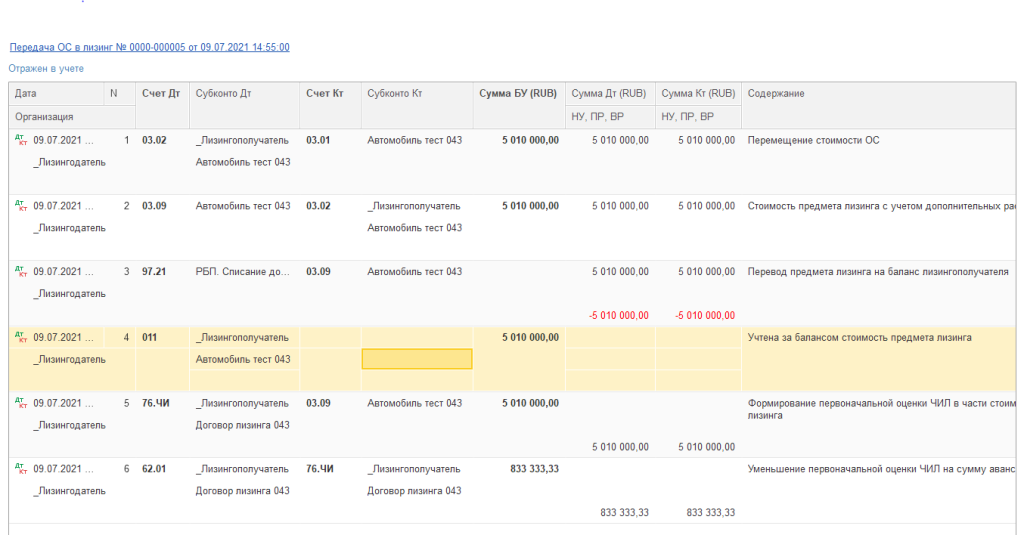Click the Дт/Кт icon in highlighted row 4
Viewport: 1024px width, 535px height.
pyautogui.click(x=20, y=338)
